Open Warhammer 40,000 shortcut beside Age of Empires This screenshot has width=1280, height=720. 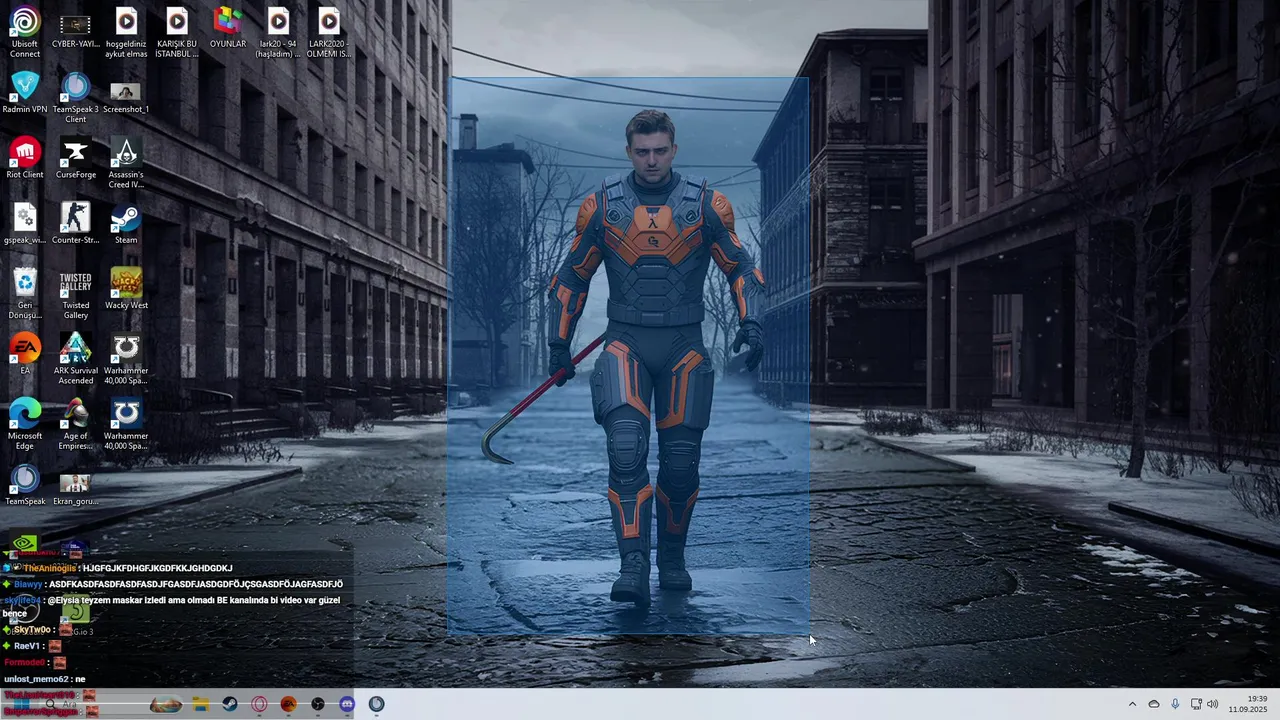(126, 424)
